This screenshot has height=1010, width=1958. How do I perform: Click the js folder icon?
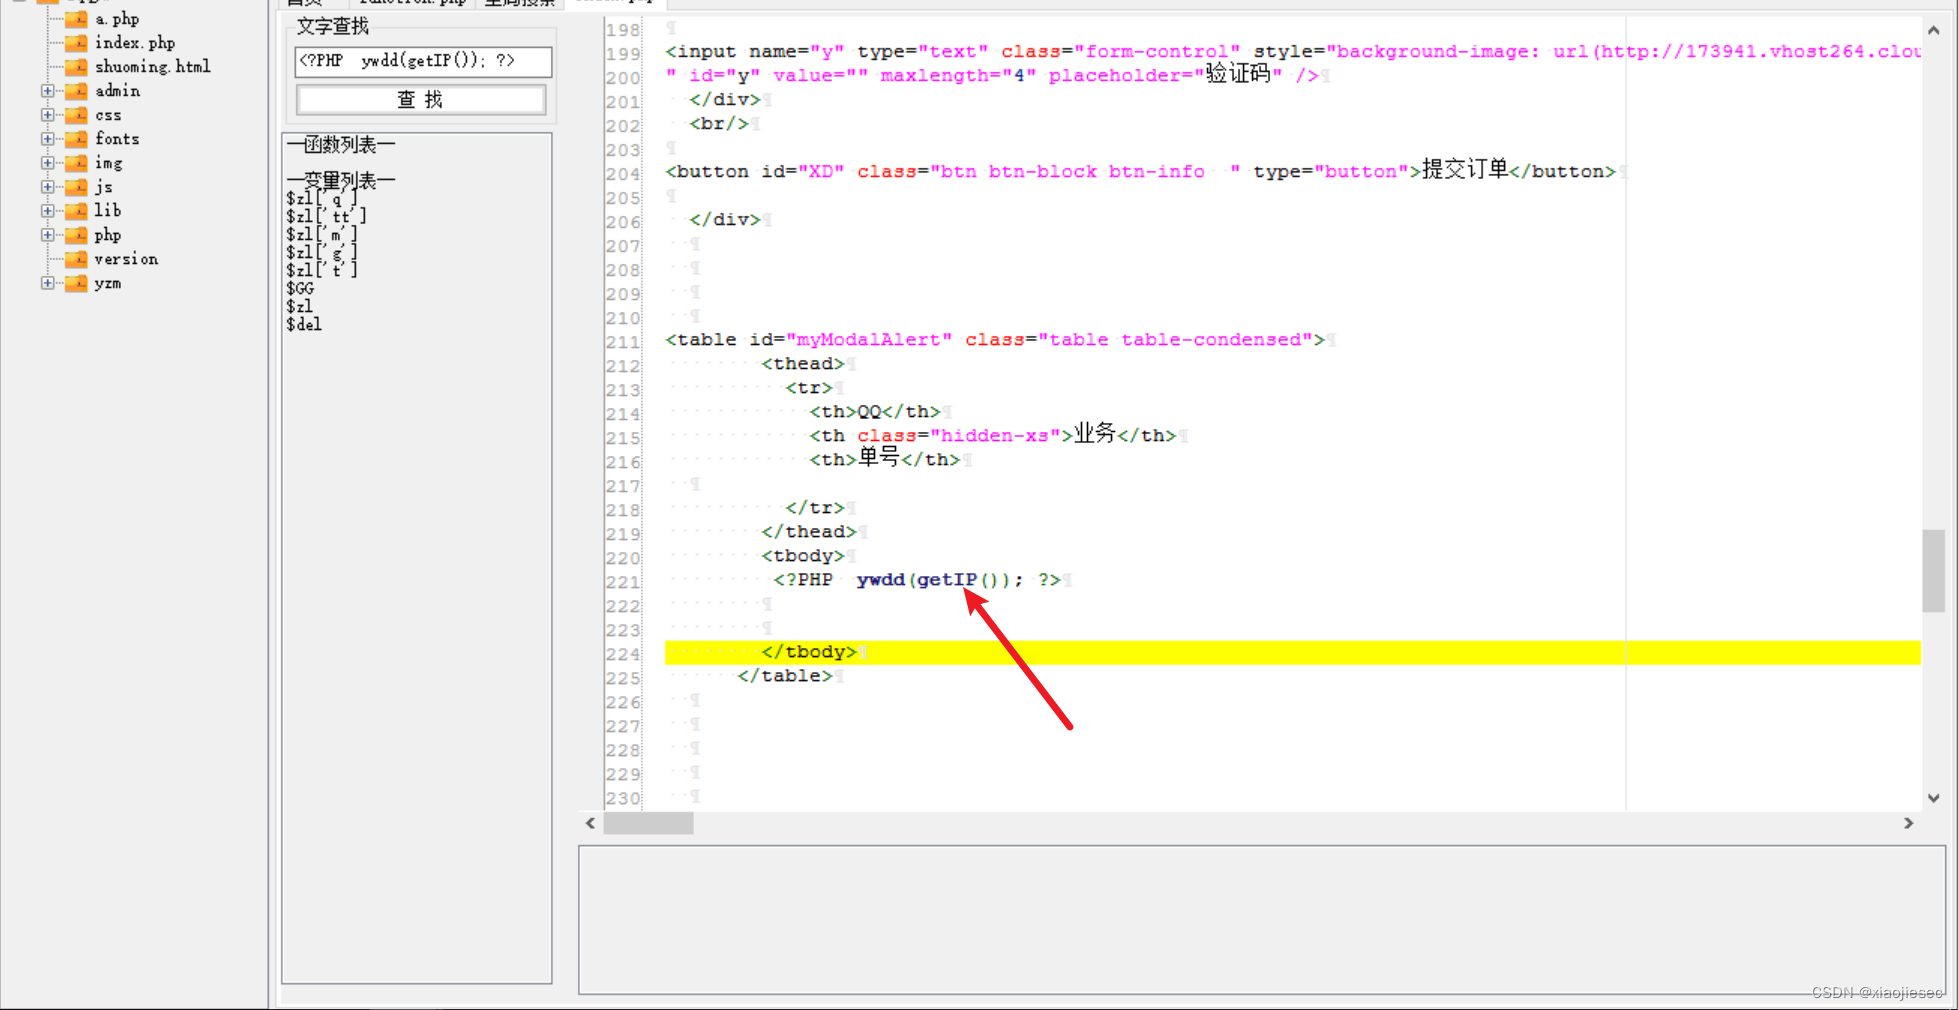coord(75,186)
